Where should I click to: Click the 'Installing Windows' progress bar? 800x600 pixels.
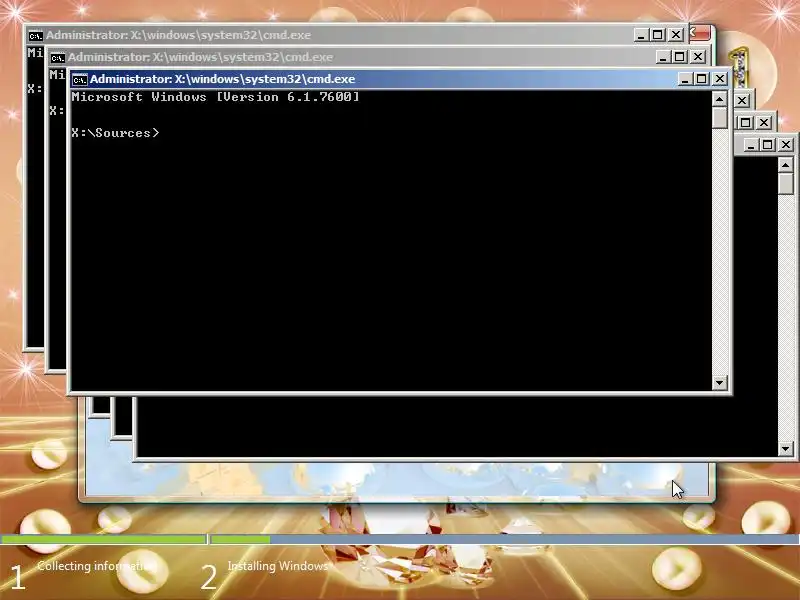coord(505,539)
